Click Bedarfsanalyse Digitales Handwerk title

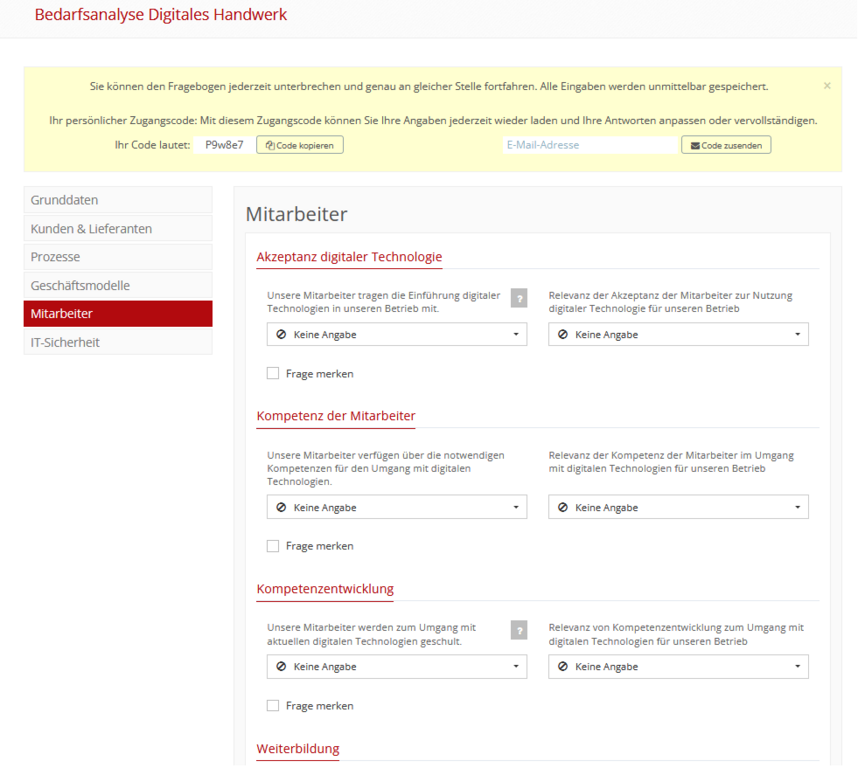pyautogui.click(x=161, y=15)
